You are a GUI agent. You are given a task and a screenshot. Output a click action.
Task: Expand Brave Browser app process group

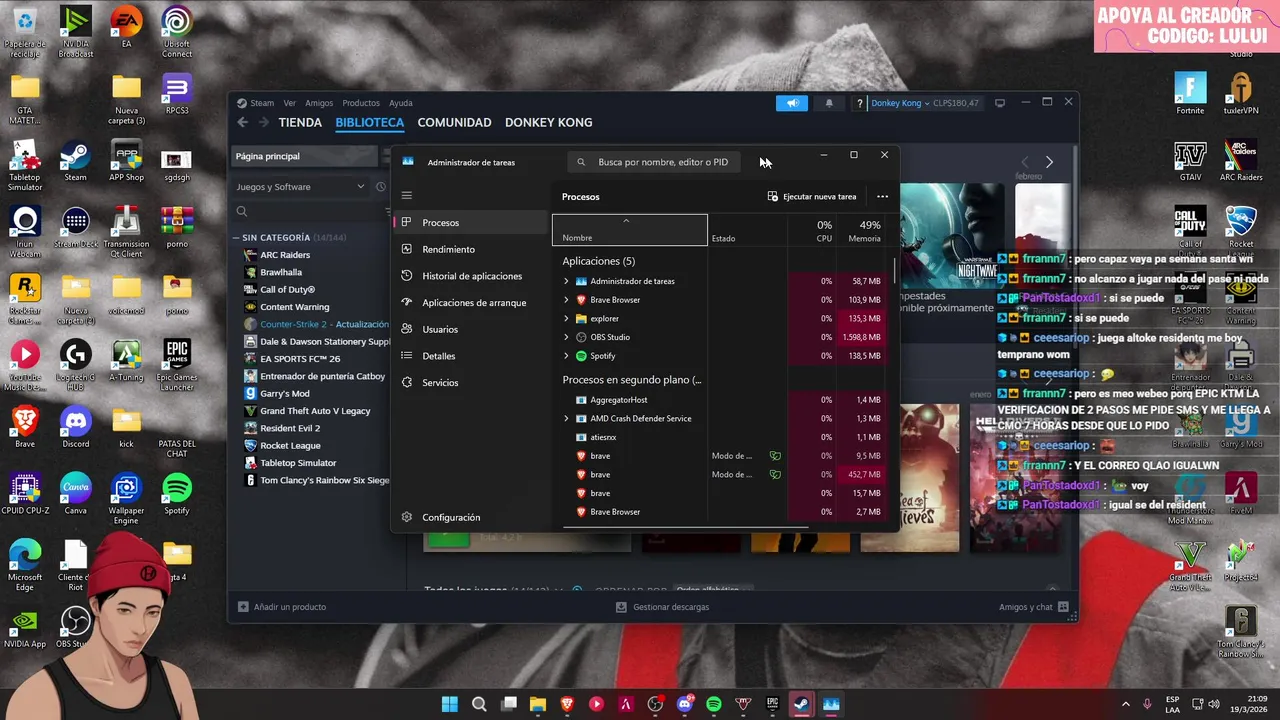(566, 300)
